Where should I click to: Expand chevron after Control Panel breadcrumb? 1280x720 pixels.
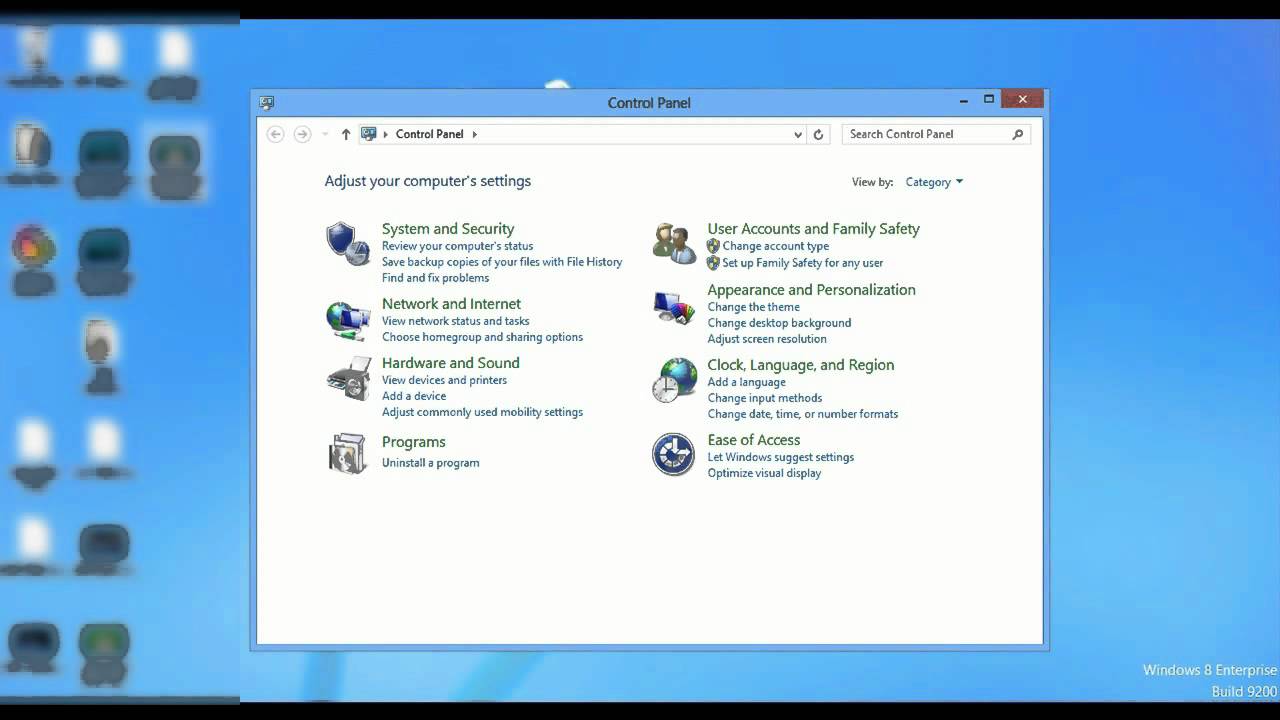pos(475,134)
